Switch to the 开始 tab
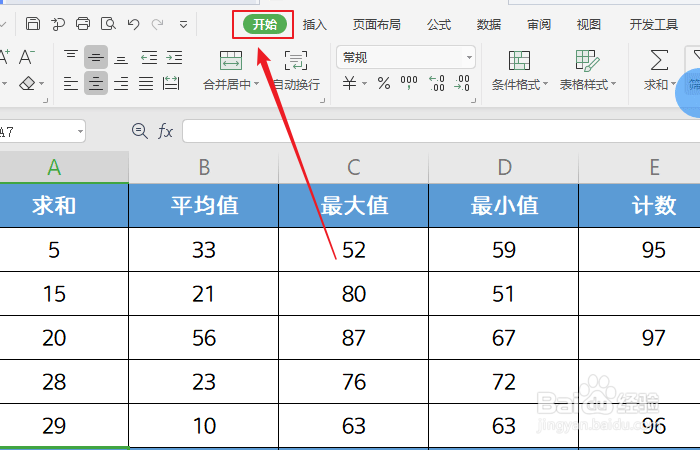 pyautogui.click(x=265, y=24)
